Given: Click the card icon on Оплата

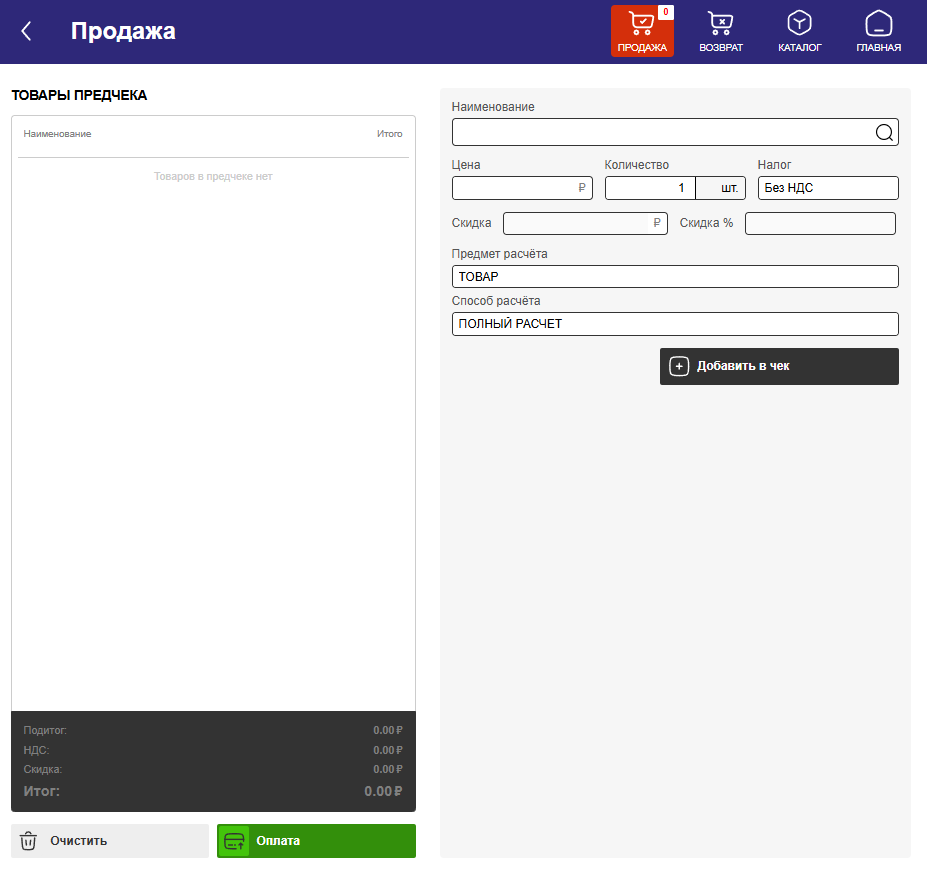Looking at the screenshot, I should click(x=234, y=841).
